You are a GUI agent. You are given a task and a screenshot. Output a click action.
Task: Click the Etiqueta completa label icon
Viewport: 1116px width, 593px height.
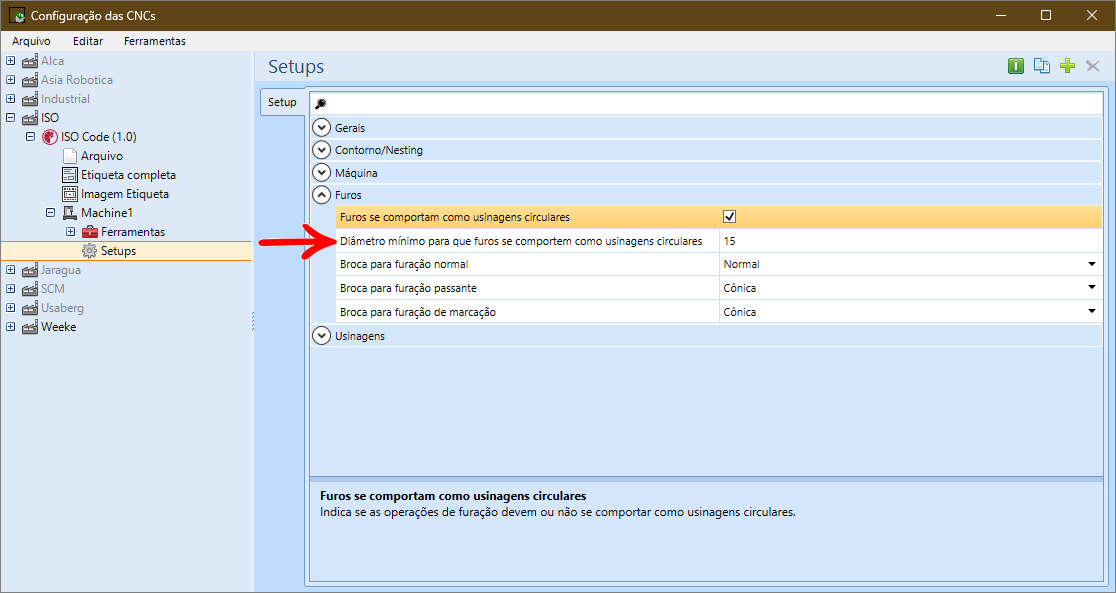[x=70, y=175]
